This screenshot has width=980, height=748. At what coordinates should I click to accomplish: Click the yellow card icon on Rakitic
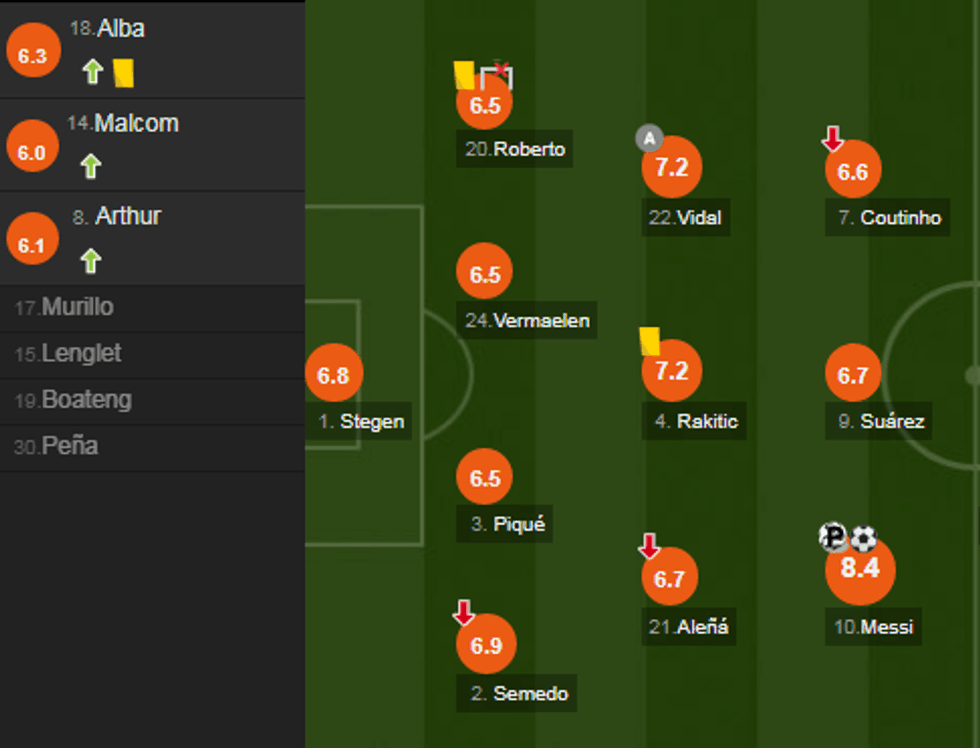coord(650,341)
